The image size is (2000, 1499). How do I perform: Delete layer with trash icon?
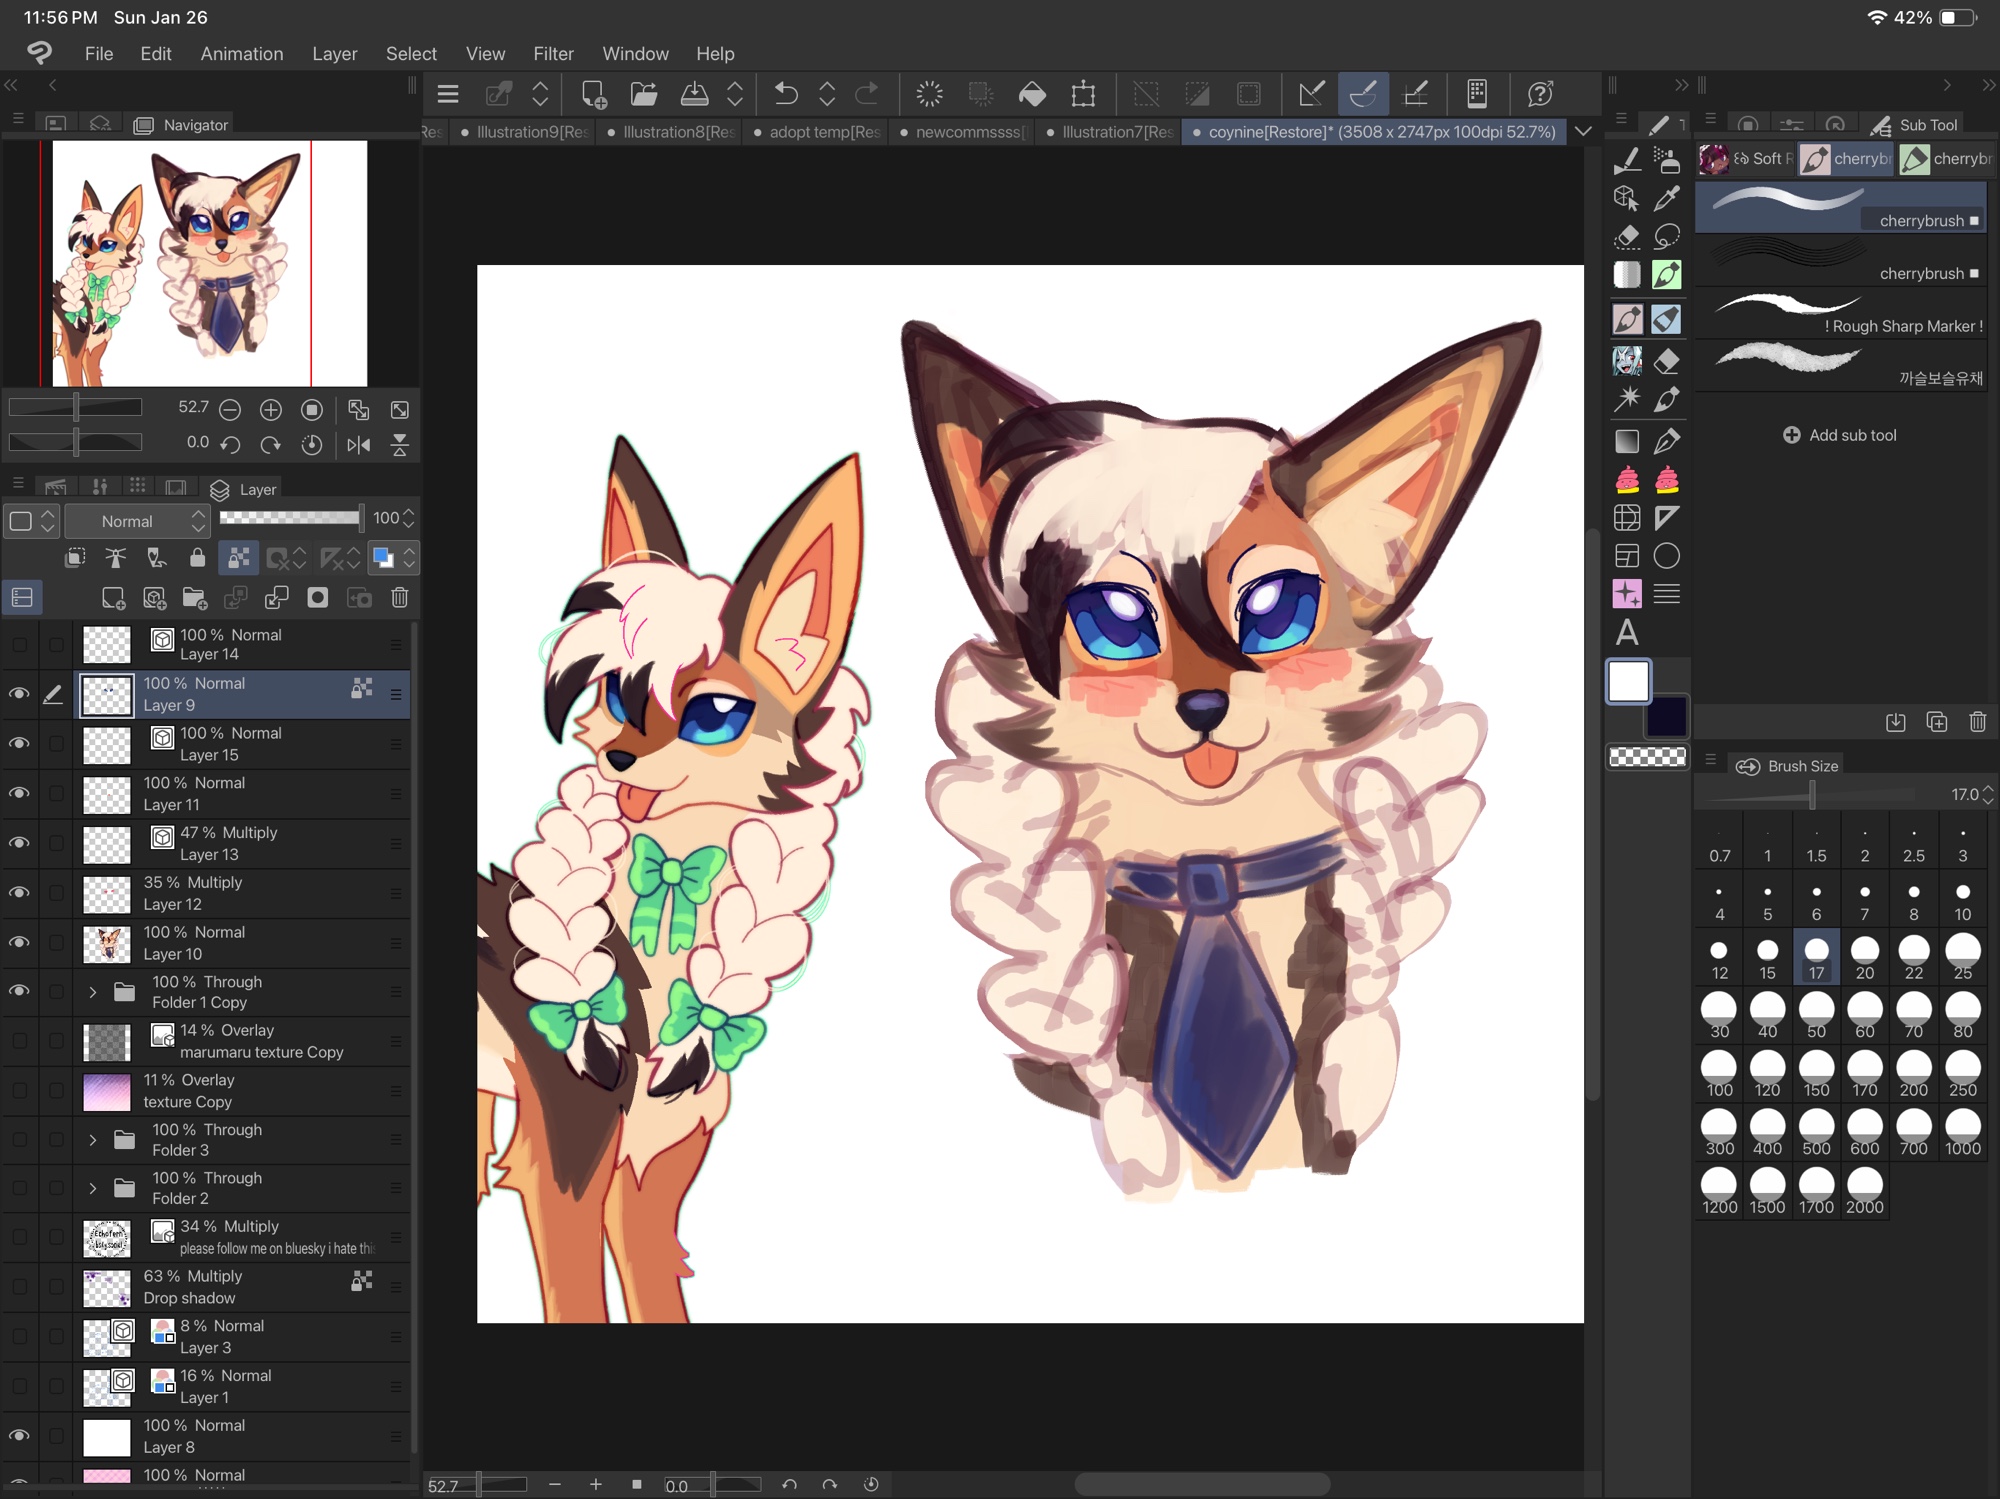[399, 598]
